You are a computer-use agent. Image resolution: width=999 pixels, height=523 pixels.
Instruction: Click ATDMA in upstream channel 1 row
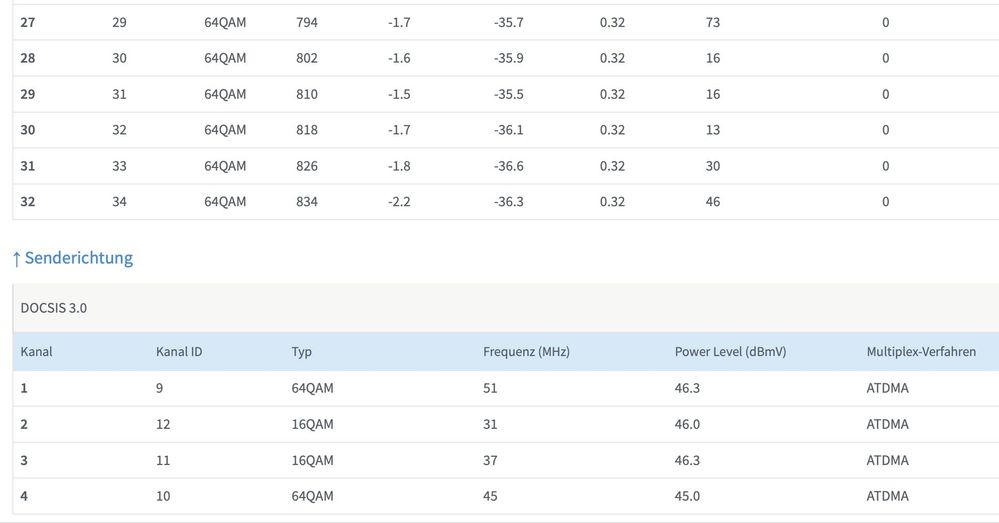[887, 388]
